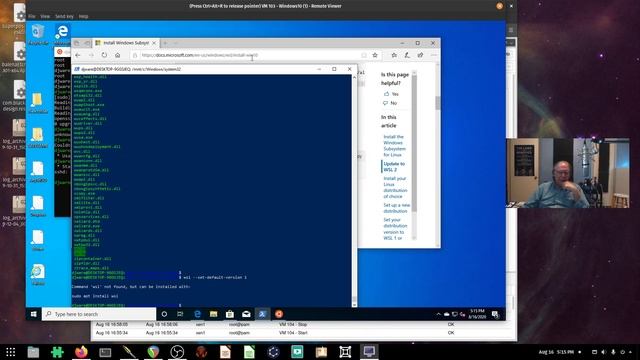
Task: Open 'Set your distribution version' link
Action: (x=395, y=229)
